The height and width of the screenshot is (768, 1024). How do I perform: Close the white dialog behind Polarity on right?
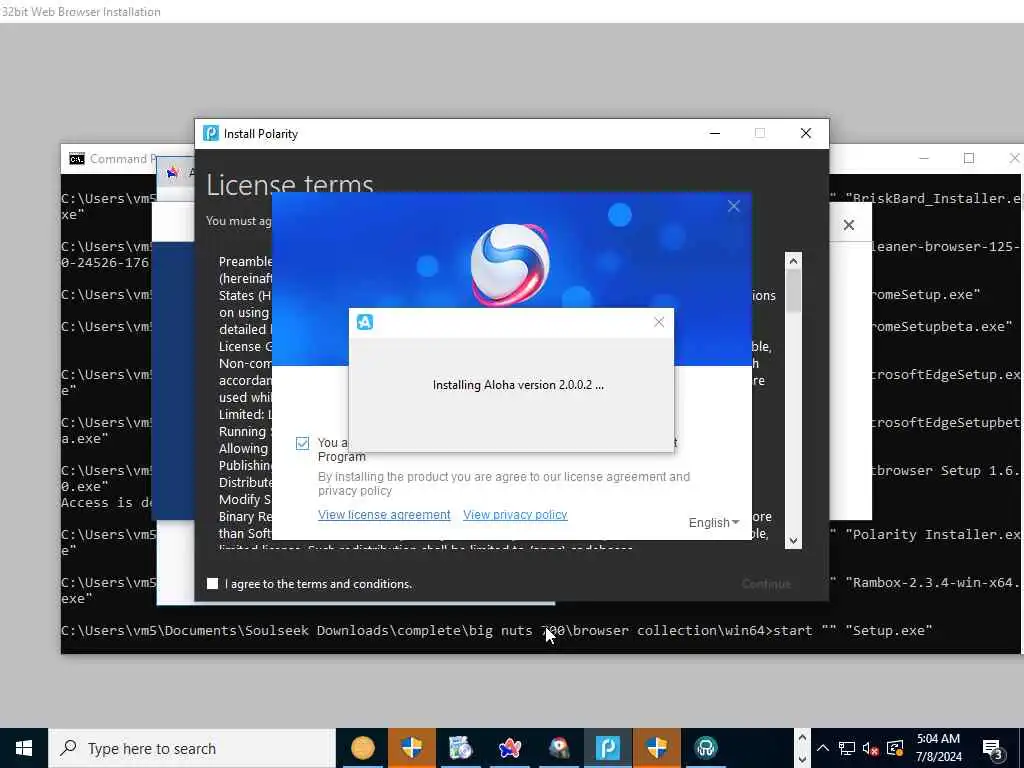848,225
